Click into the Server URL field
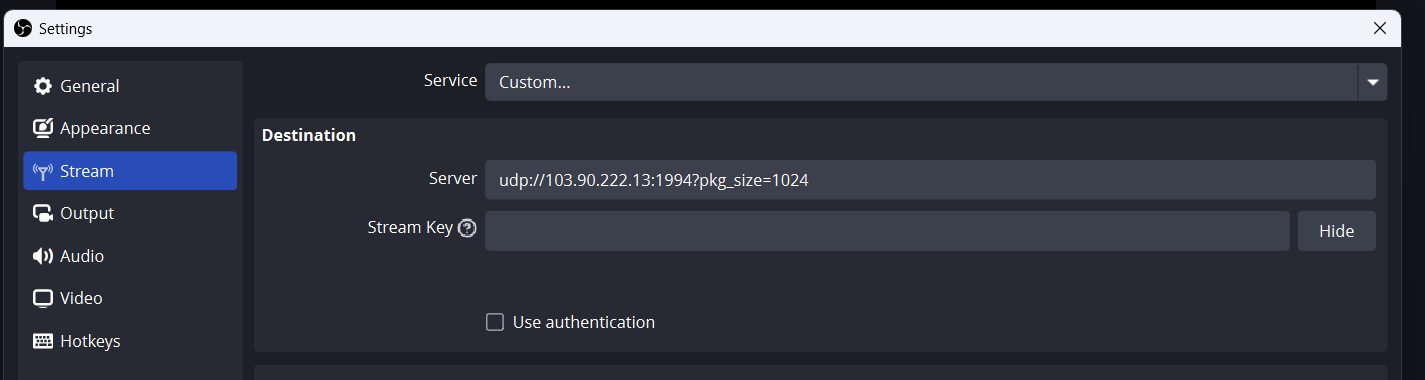Screen dimensions: 1425x380 click(930, 180)
